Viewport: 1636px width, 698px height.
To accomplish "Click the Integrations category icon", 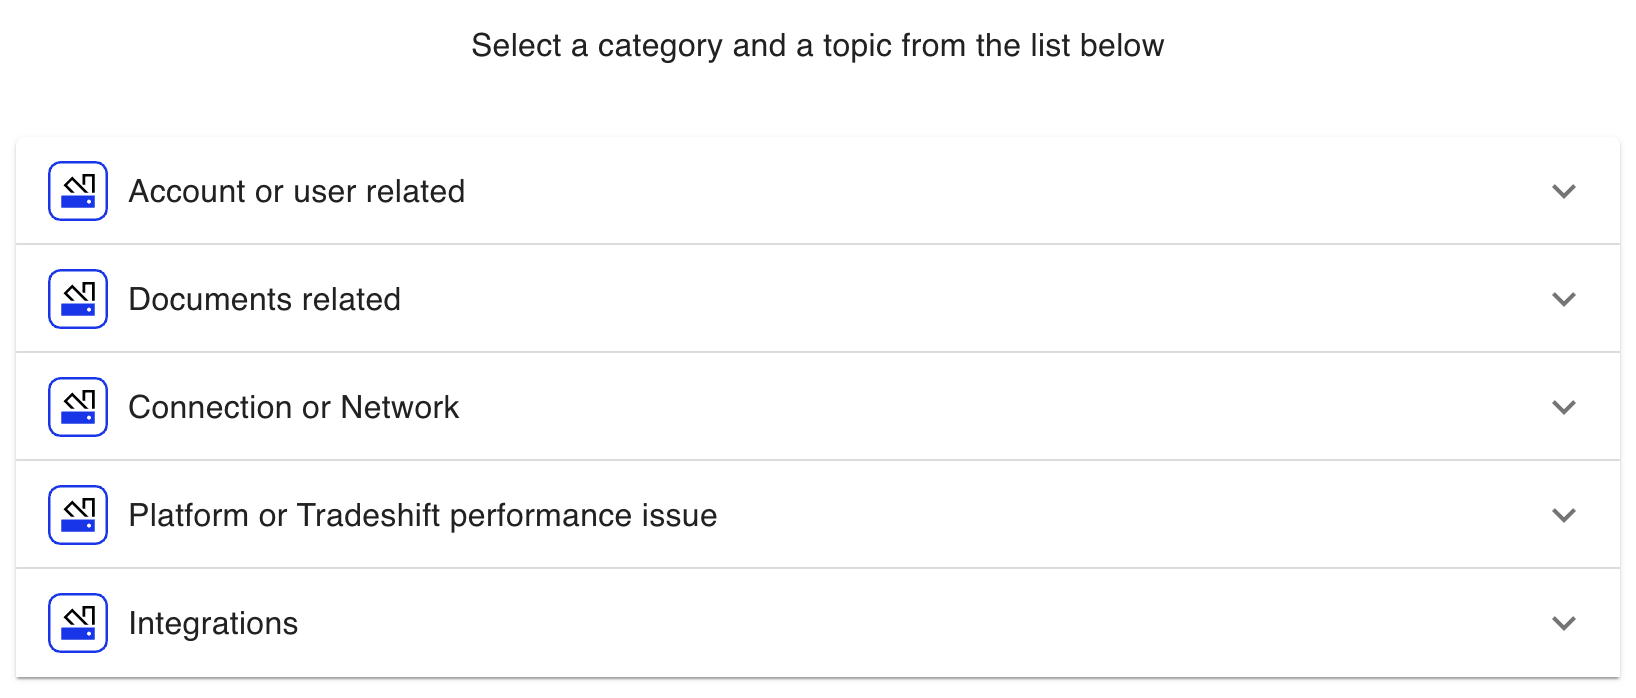I will (x=78, y=623).
